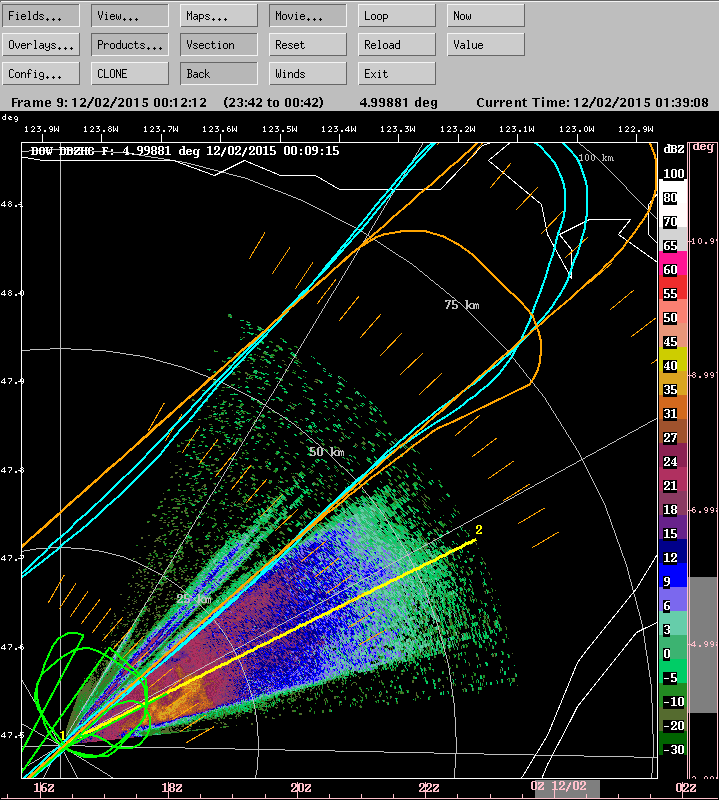This screenshot has height=800, width=719.
Task: Click the DOW DBZHC data title text
Action: [185, 151]
